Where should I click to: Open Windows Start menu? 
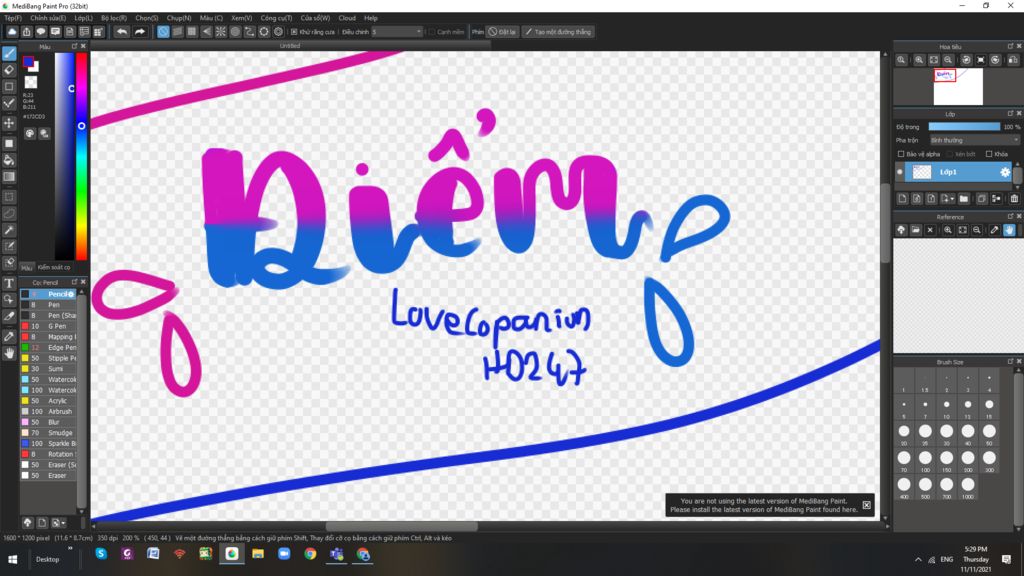coord(12,559)
